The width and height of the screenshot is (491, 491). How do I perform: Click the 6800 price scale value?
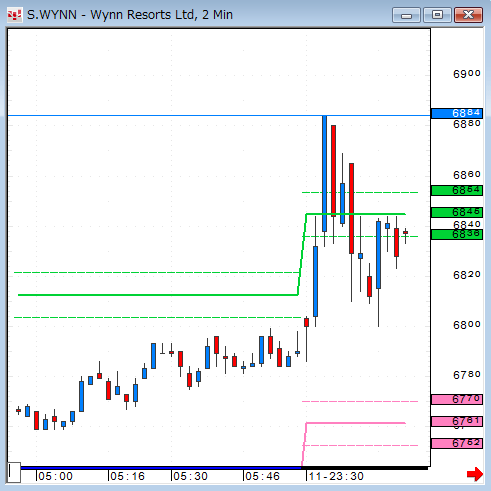click(467, 325)
